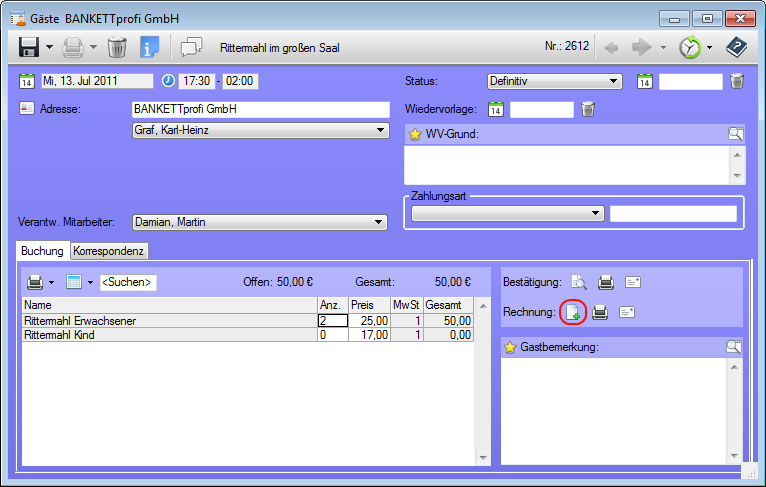Preview Bestätigung with magnifier document icon
The image size is (766, 487).
(x=579, y=282)
